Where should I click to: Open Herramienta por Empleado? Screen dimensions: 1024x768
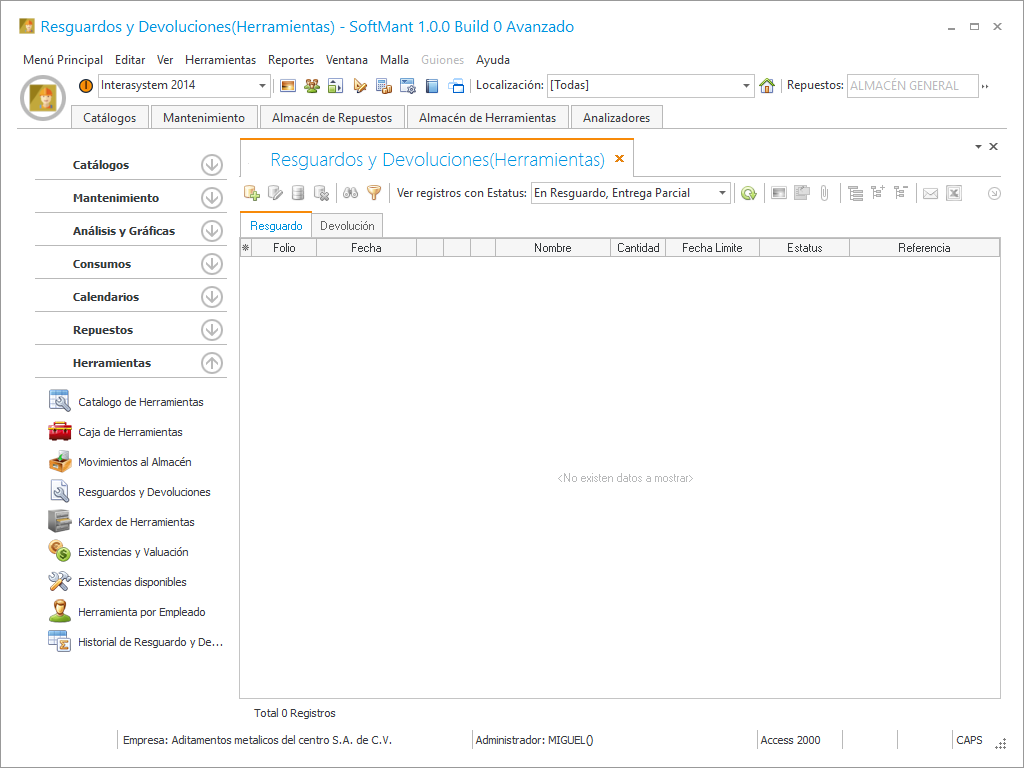coord(141,612)
